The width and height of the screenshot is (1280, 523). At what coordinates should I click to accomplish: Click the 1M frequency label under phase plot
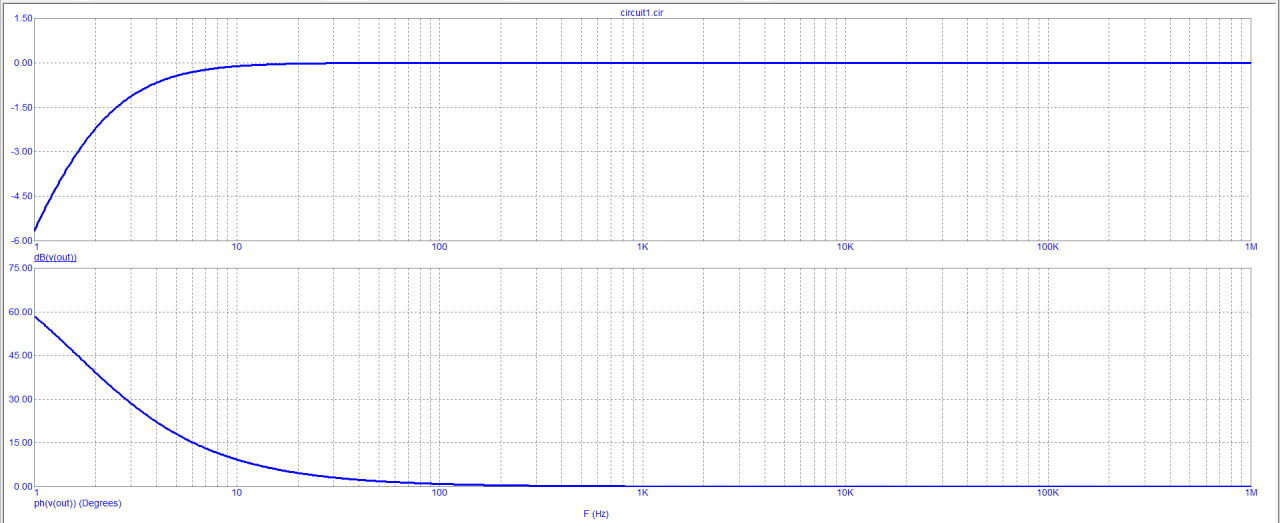[1250, 493]
